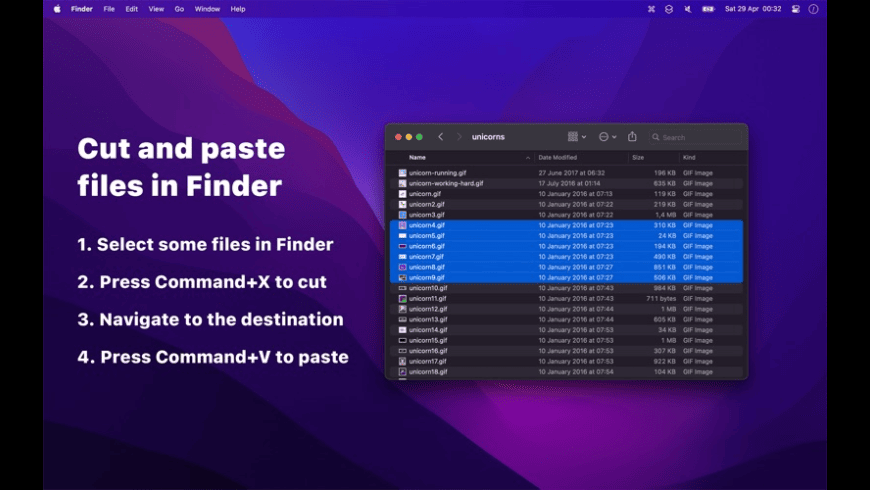Image resolution: width=870 pixels, height=490 pixels.
Task: Sort the list by Size column
Action: point(638,158)
